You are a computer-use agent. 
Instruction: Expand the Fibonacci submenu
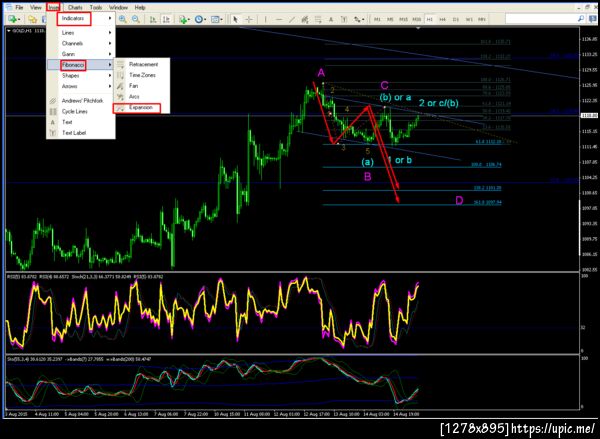coord(80,65)
